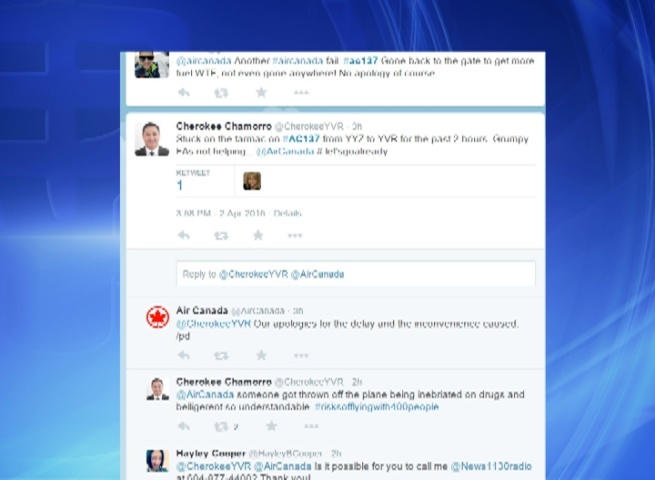Retweet the 'Stuck on the tarmac' tweet
Screen dimensions: 655x480
[221, 236]
